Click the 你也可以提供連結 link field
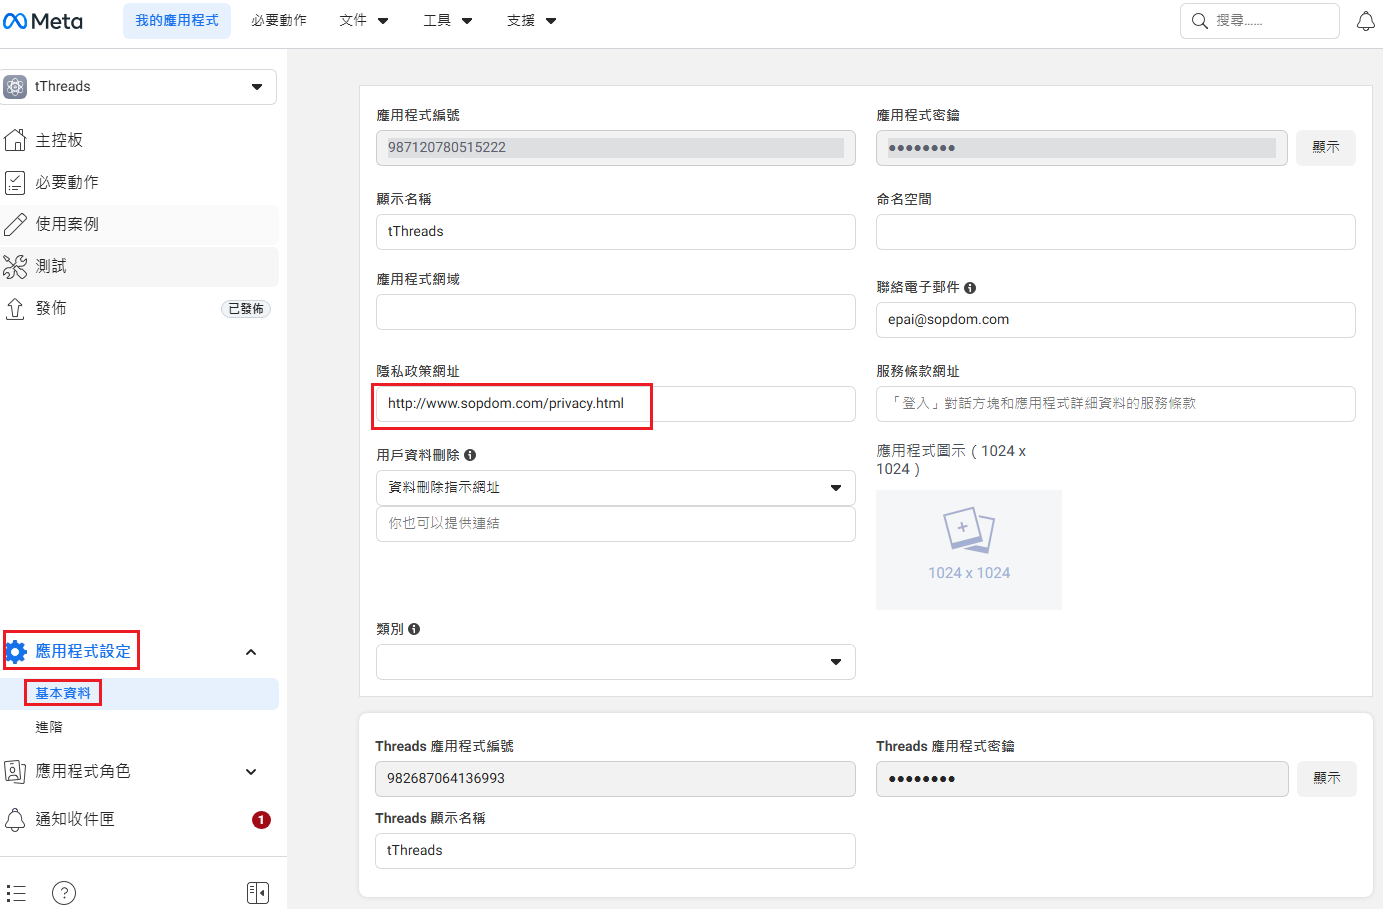 coord(616,524)
